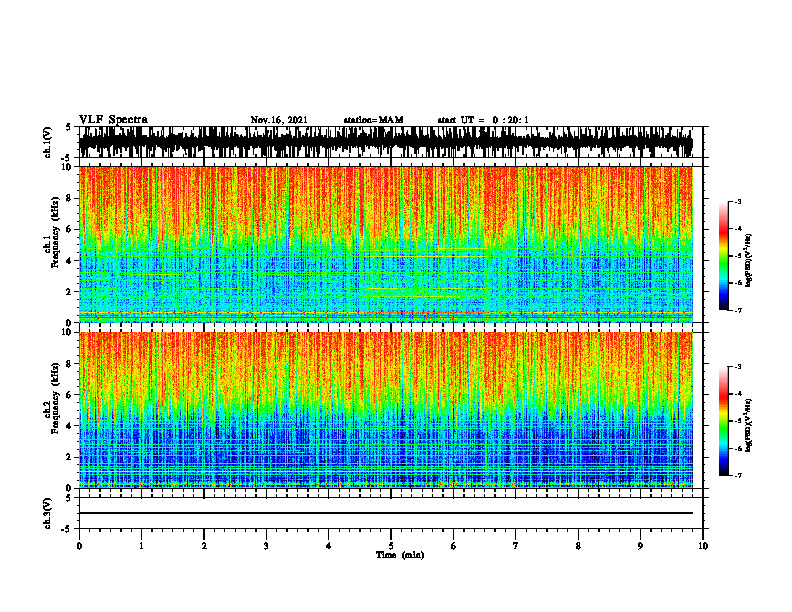Click the ch.2 colorbar log(PSD) label
This screenshot has height=612, width=792.
coord(749,425)
